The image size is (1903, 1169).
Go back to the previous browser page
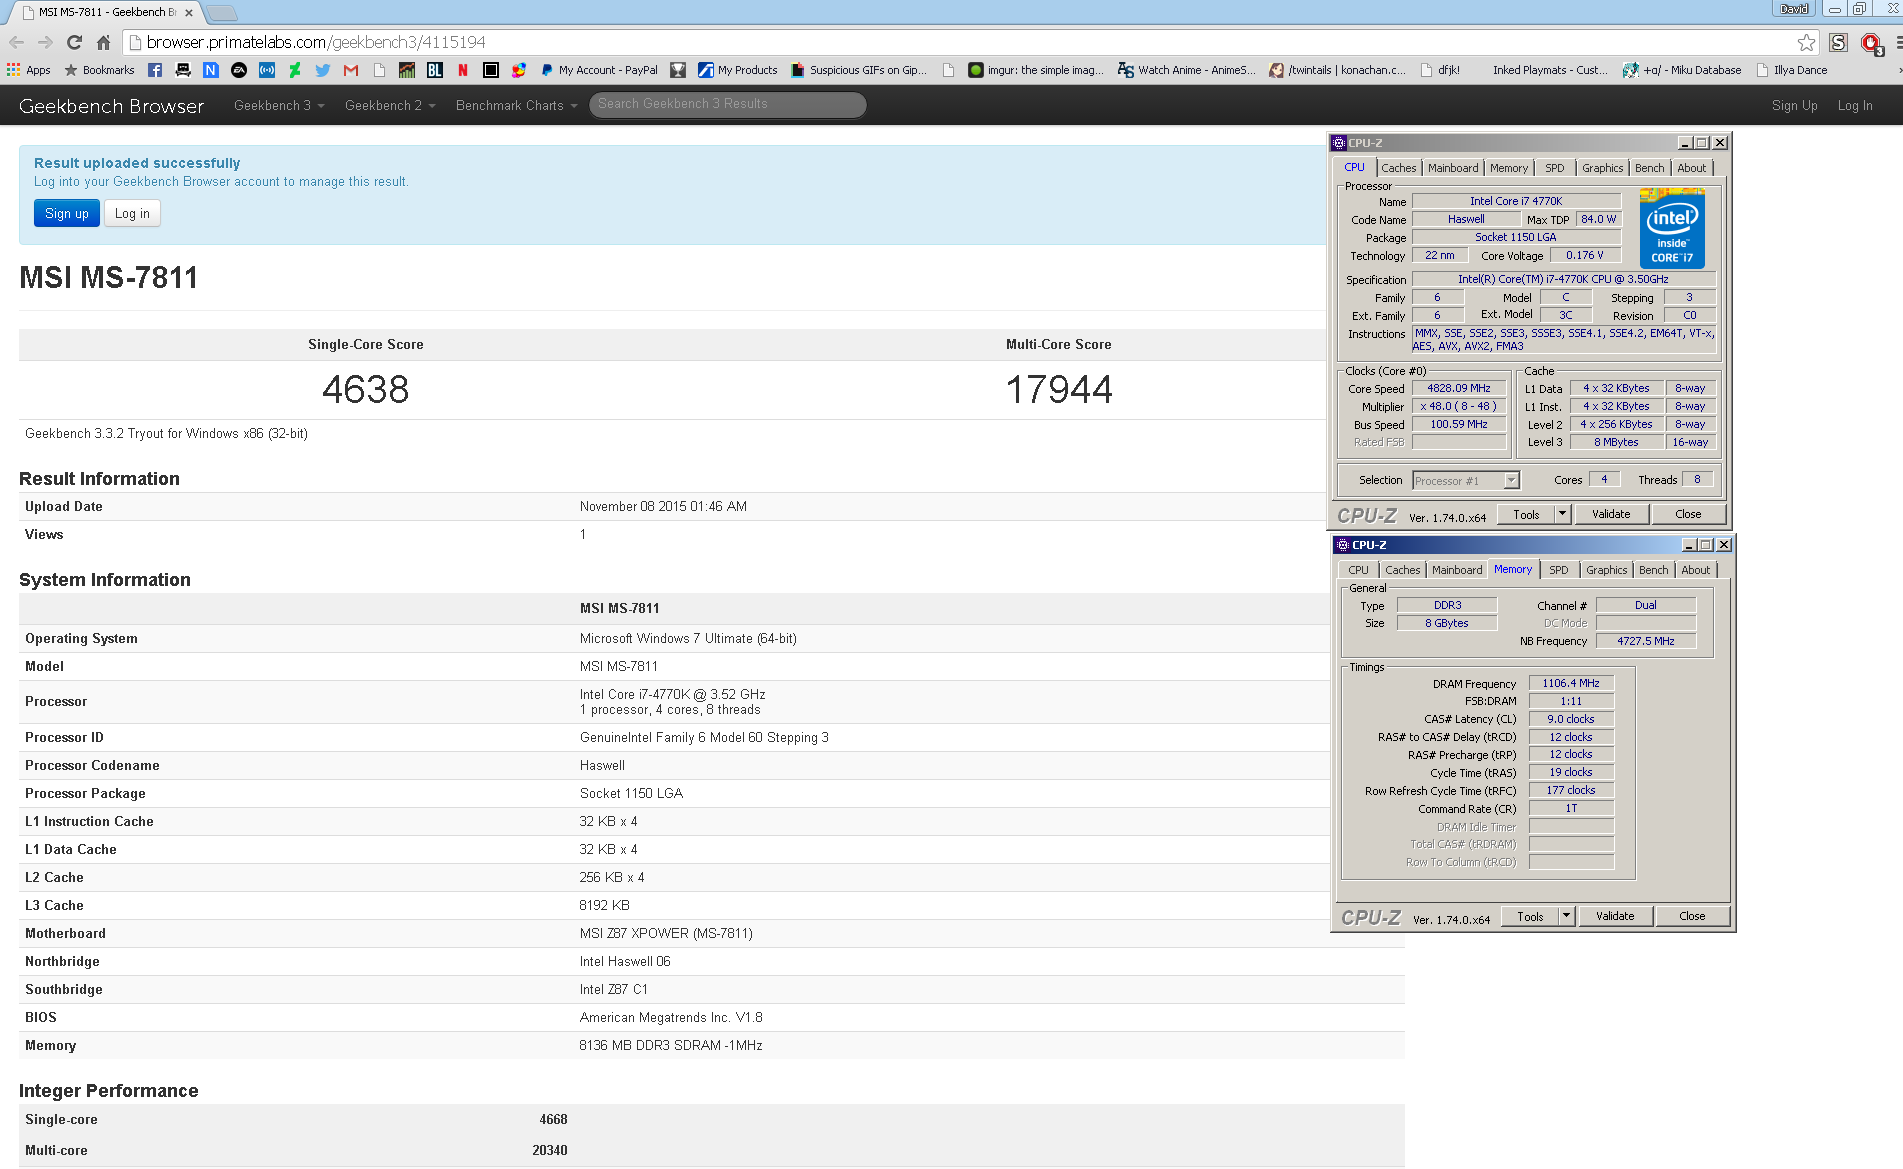16,42
